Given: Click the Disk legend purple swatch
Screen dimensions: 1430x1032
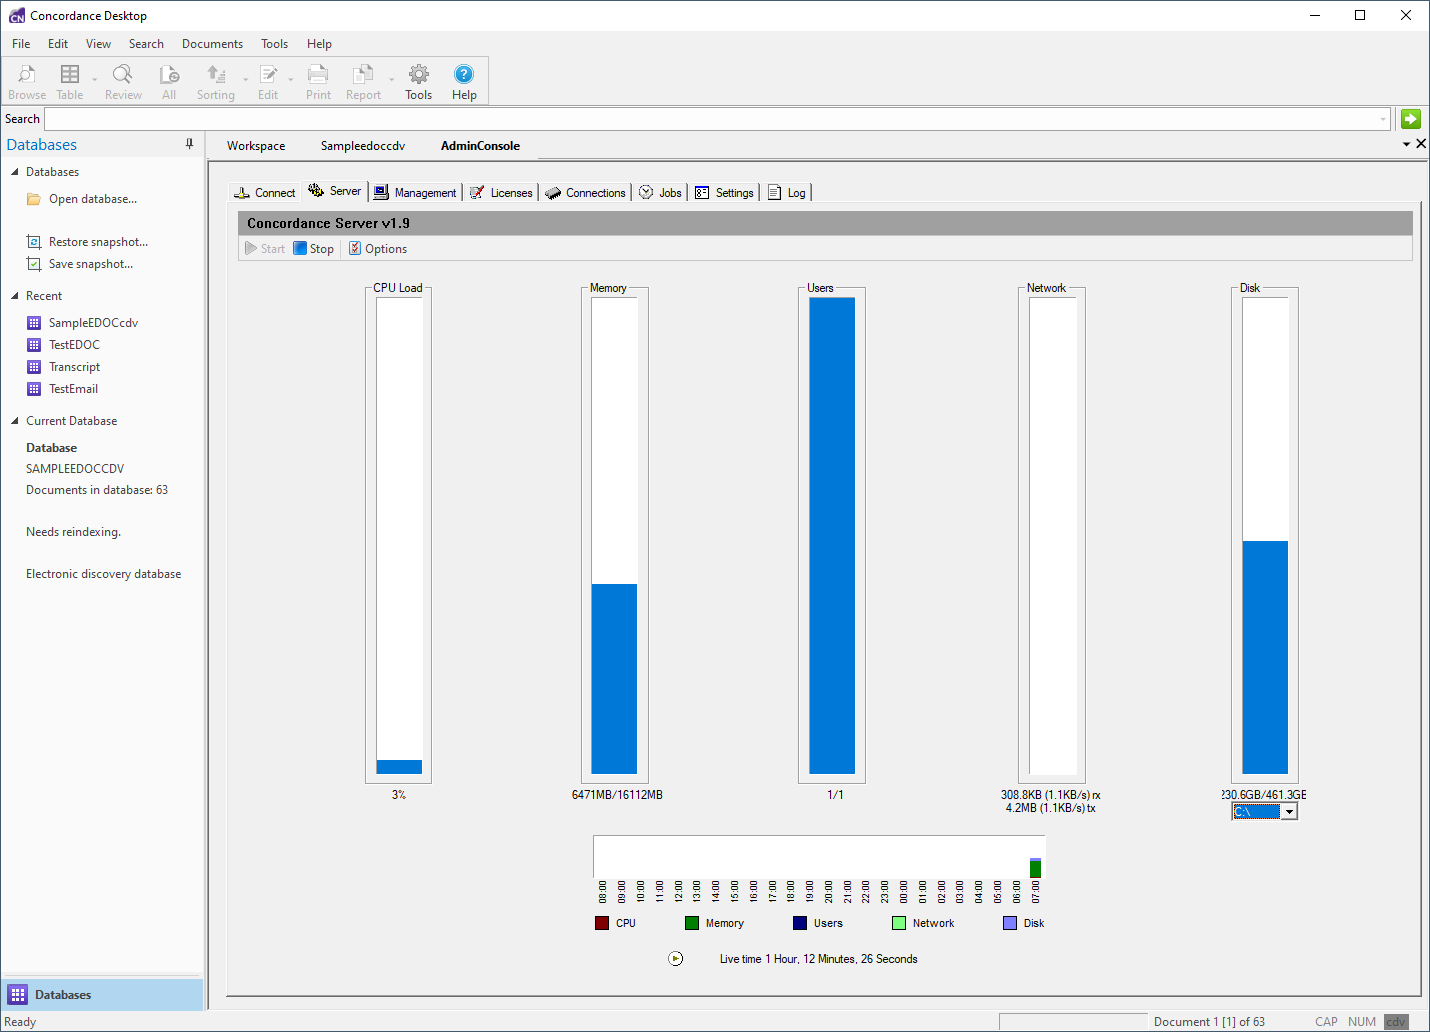Looking at the screenshot, I should click(x=1010, y=923).
